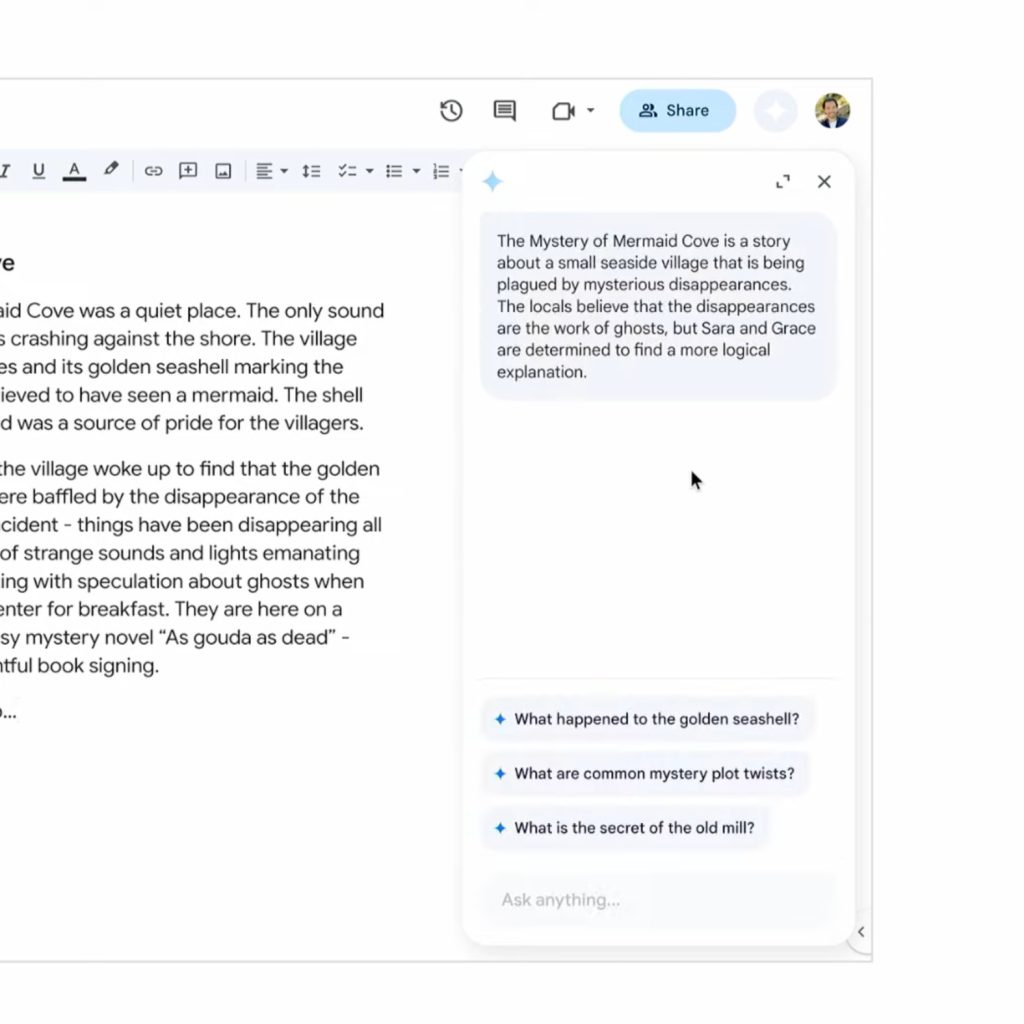Toggle the Gemini sparkle button near Share
Screen dimensions: 1024x1024
(775, 111)
